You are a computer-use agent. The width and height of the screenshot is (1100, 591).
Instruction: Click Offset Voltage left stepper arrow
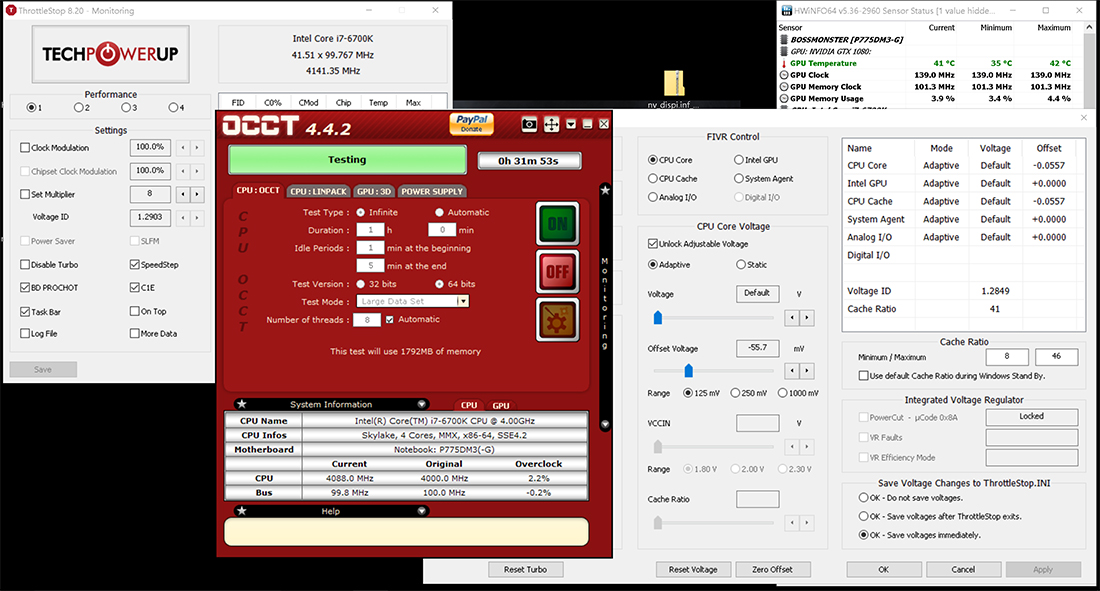tap(793, 370)
